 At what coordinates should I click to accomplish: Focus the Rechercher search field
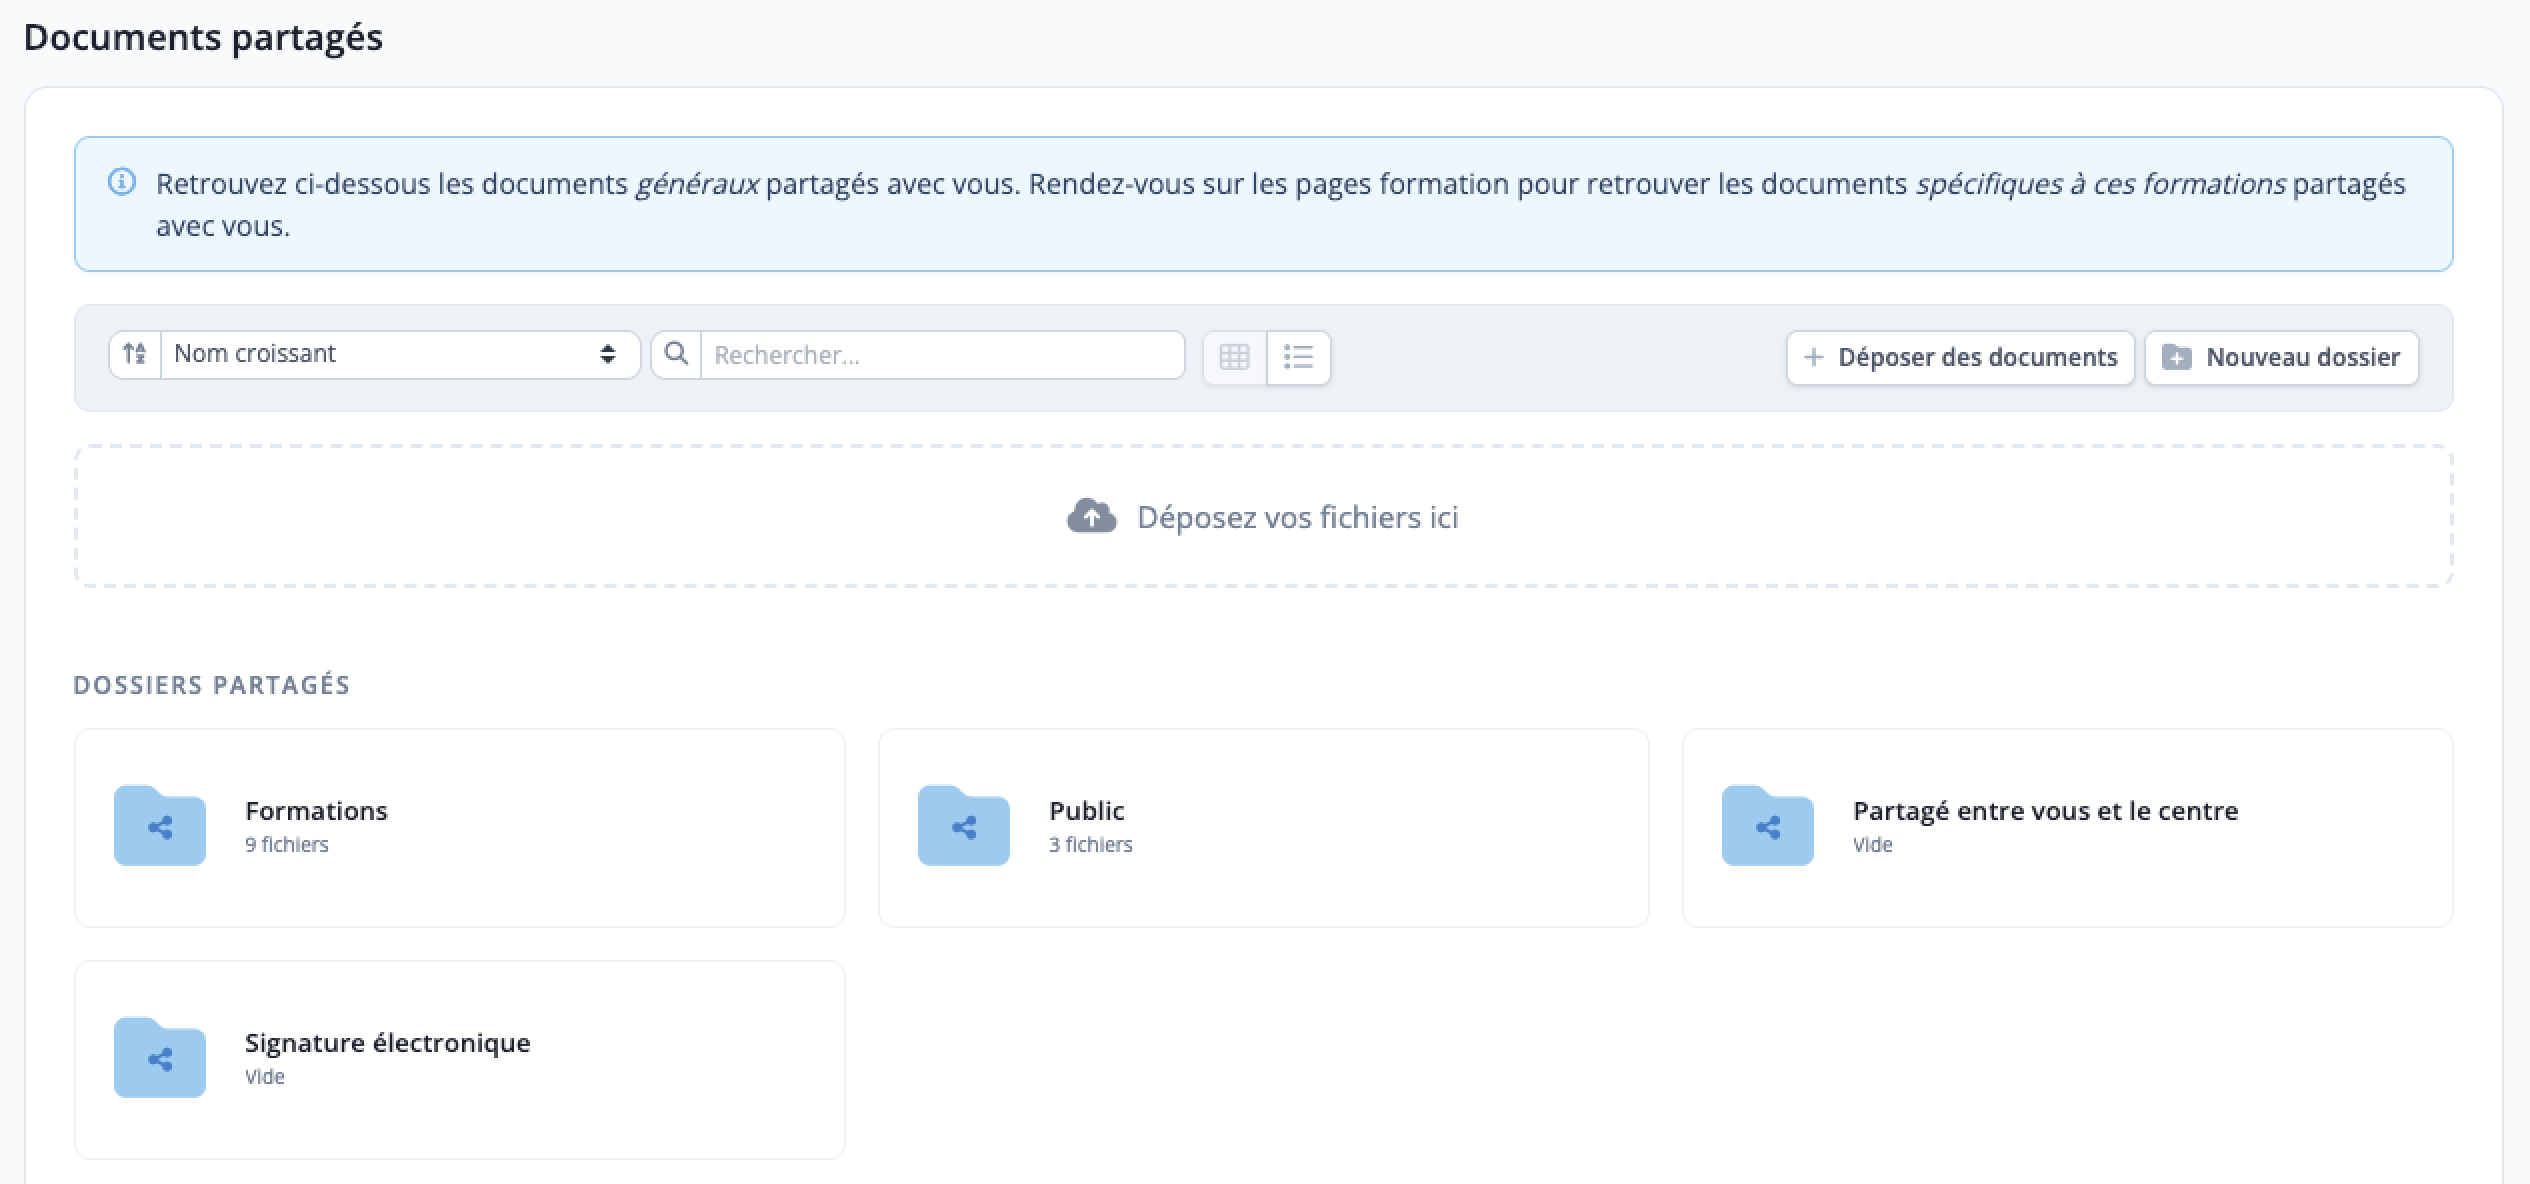(x=943, y=355)
